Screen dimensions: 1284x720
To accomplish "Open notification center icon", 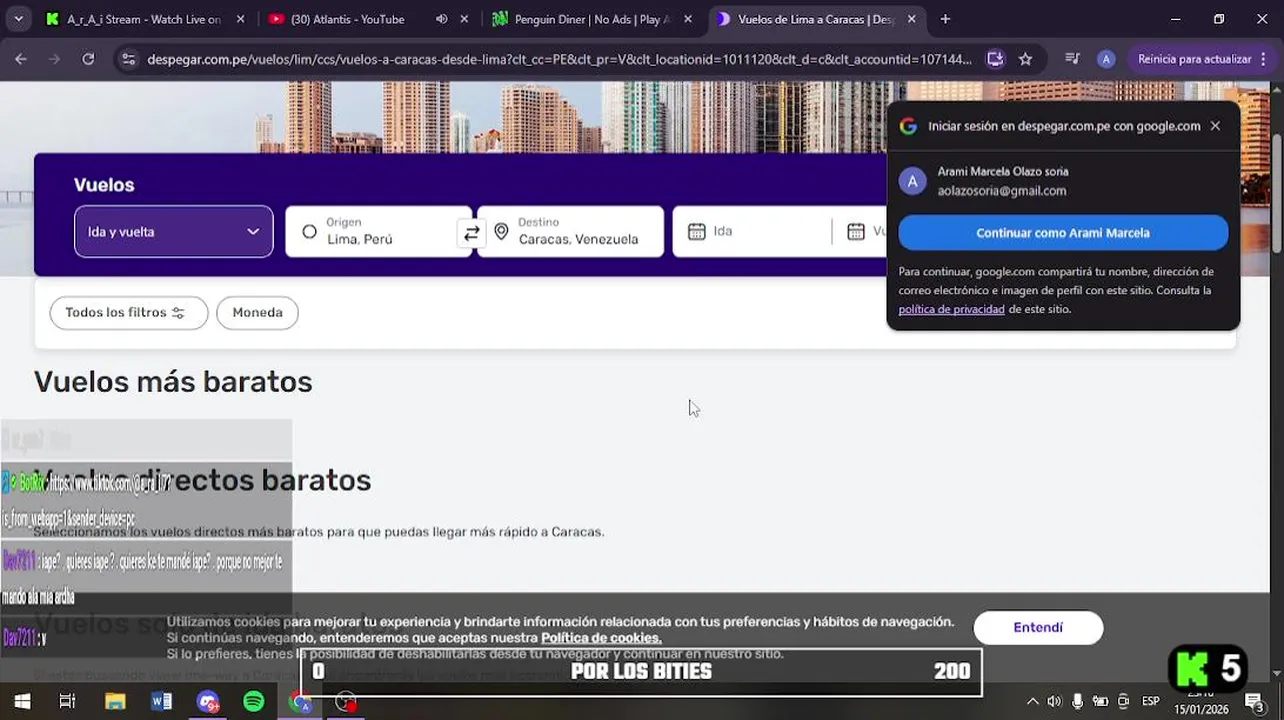I will (1254, 702).
